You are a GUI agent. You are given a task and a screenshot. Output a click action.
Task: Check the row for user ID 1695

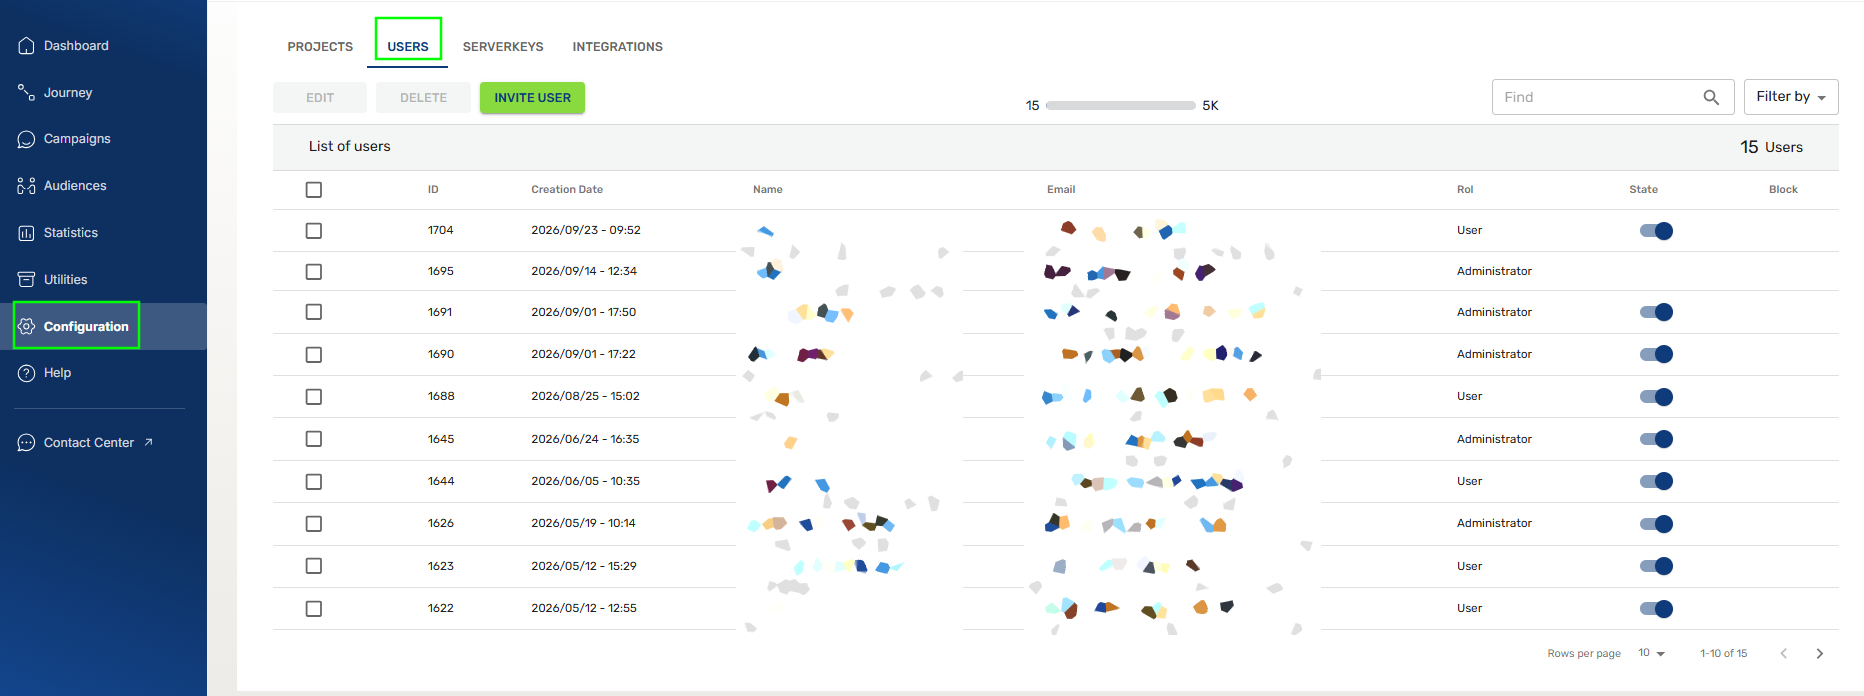314,272
